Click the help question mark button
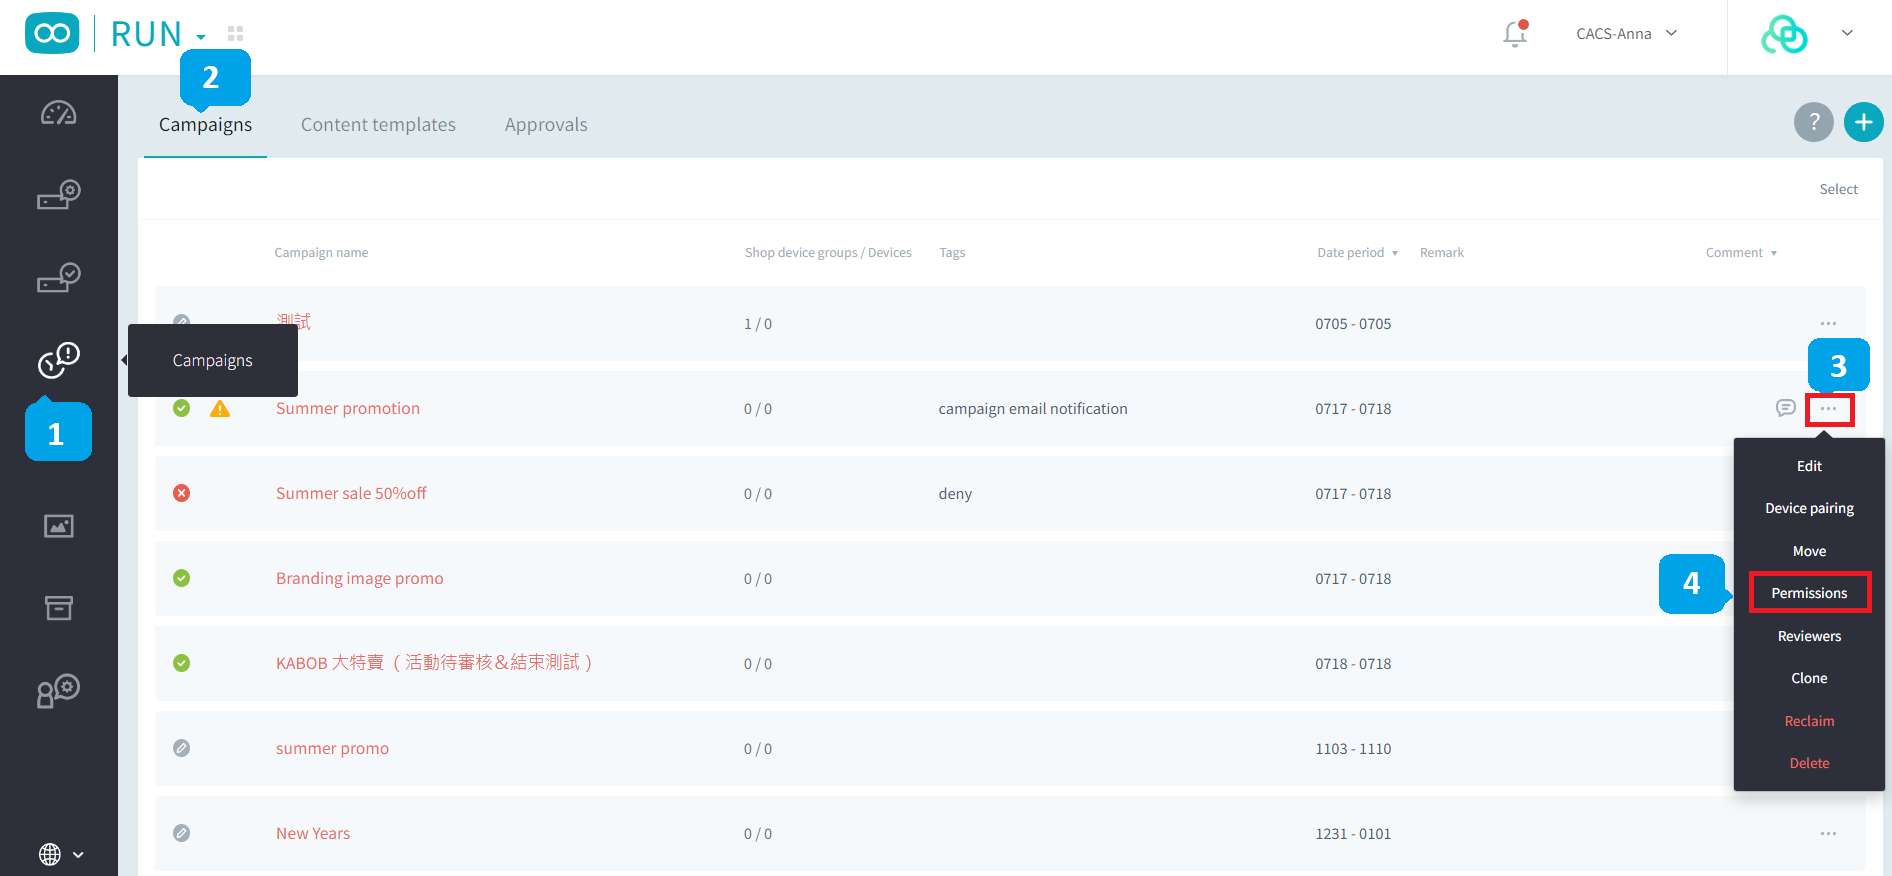1892x876 pixels. tap(1814, 122)
